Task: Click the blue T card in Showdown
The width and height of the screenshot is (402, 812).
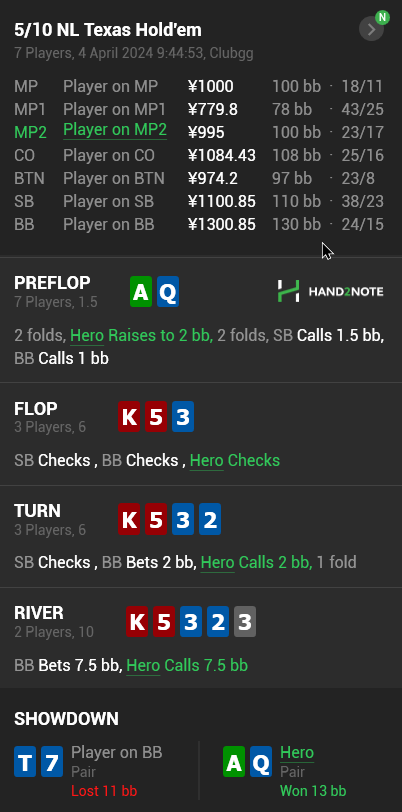Action: point(25,762)
